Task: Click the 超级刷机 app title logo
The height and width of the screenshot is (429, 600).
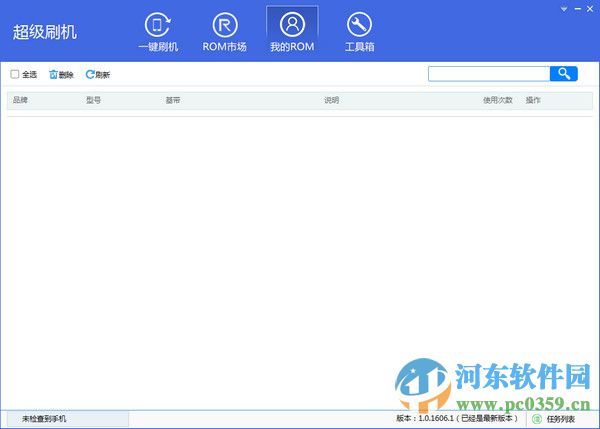Action: coord(45,32)
